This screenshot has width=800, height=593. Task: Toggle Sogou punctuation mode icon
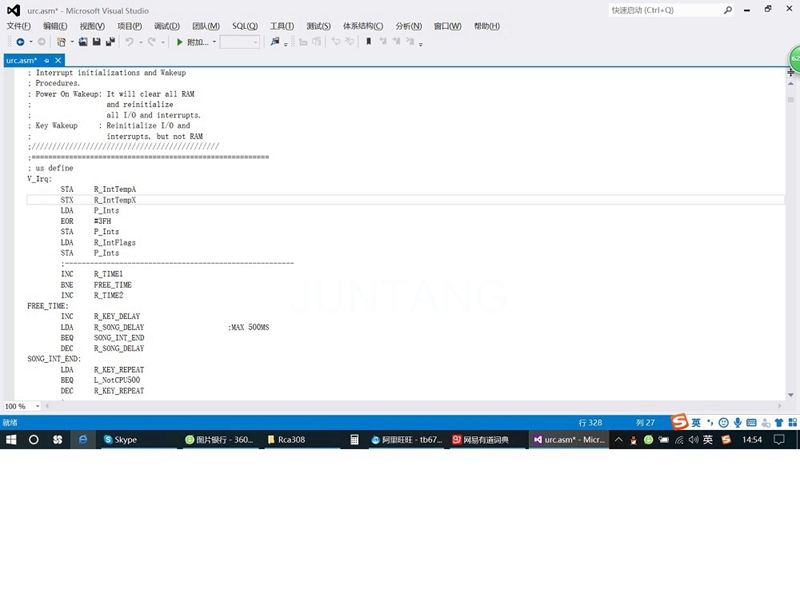click(x=710, y=423)
